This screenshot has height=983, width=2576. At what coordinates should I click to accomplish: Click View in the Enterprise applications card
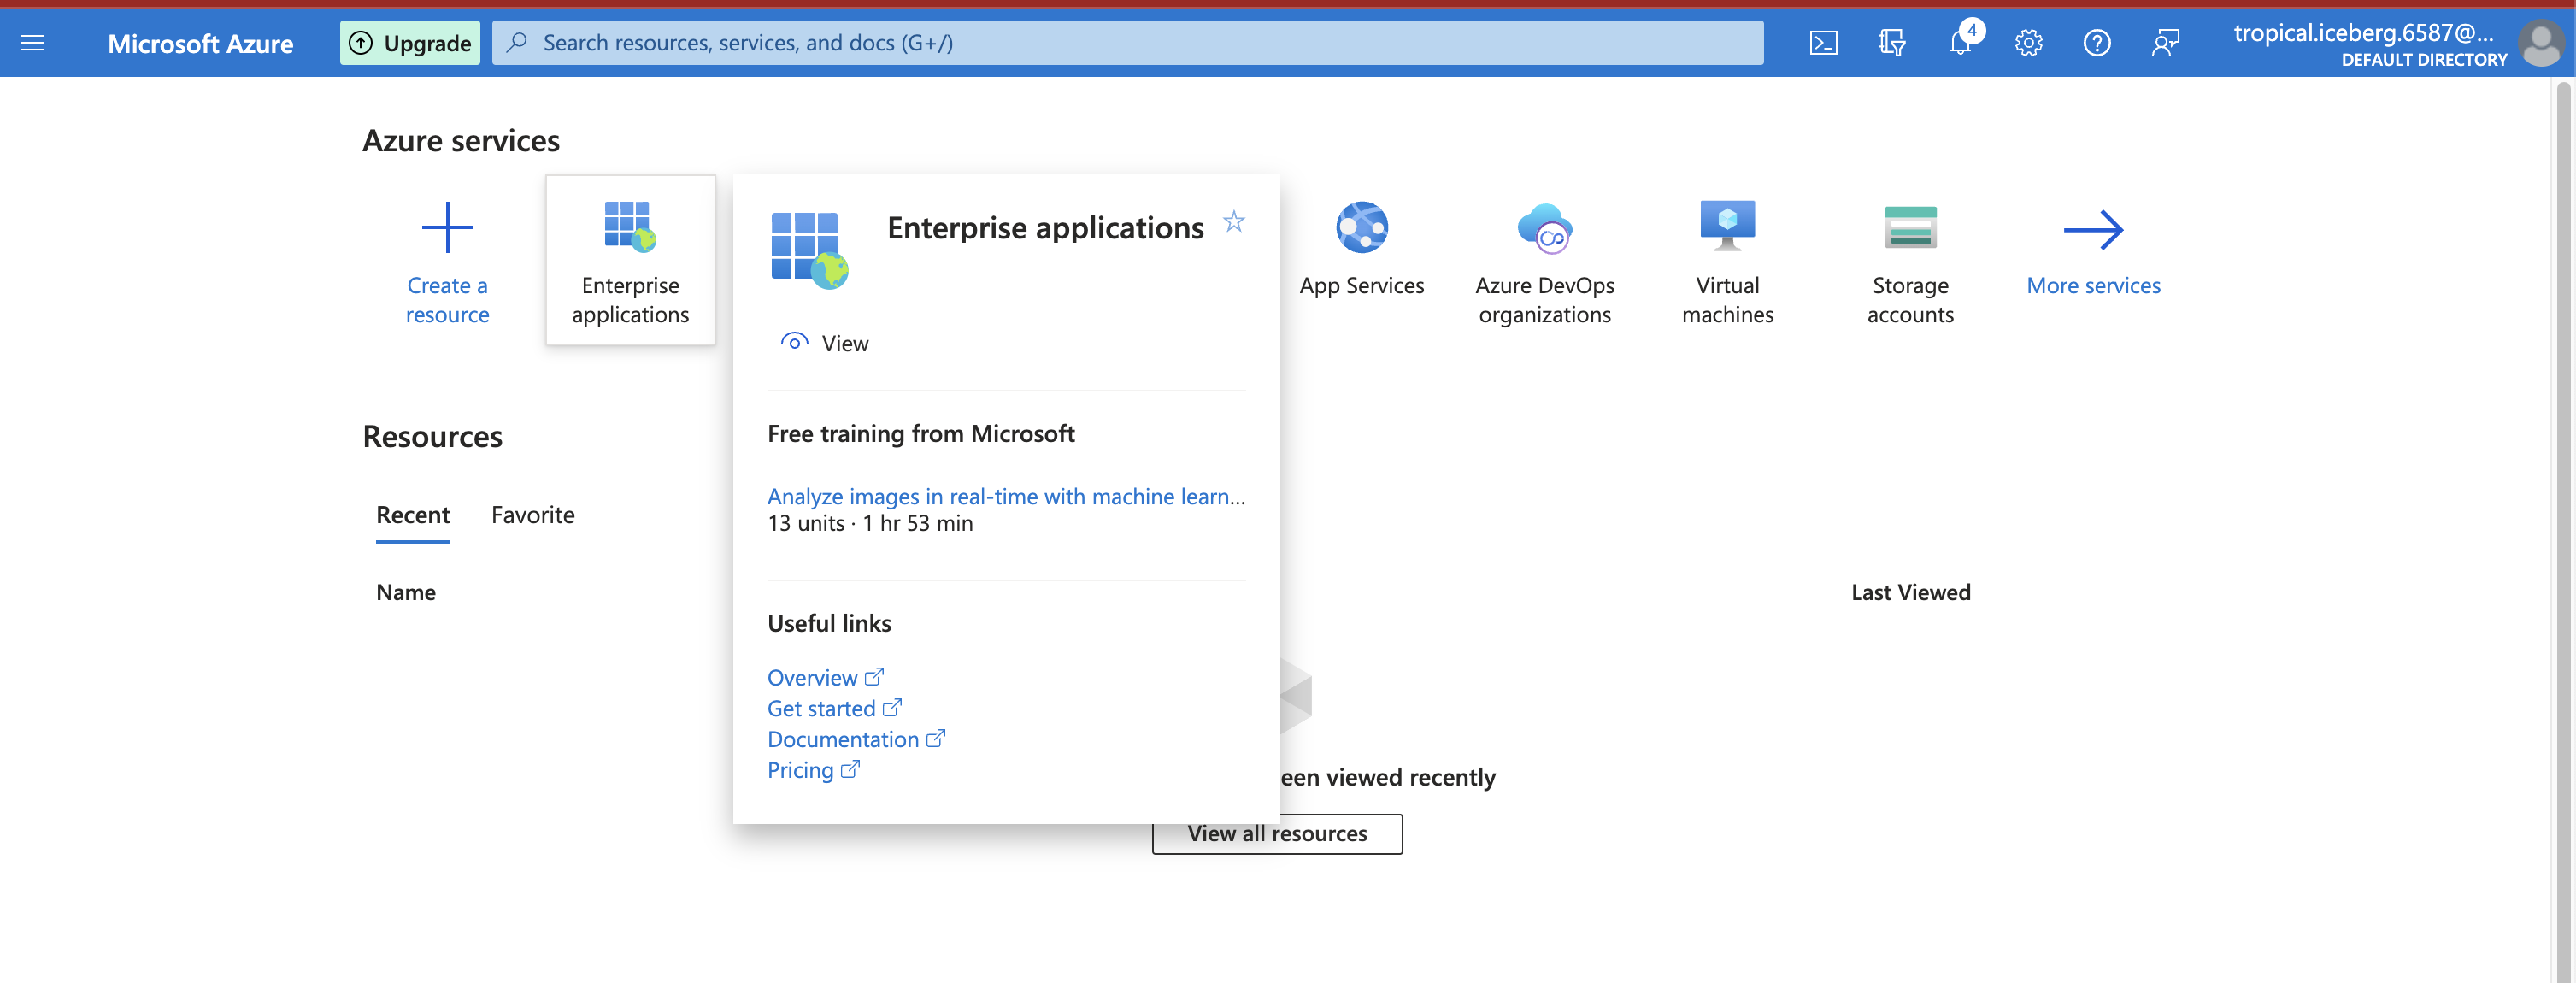[x=824, y=343]
